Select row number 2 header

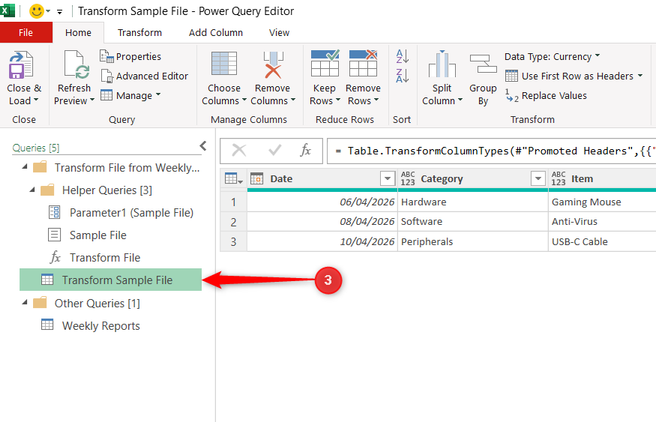(x=233, y=222)
